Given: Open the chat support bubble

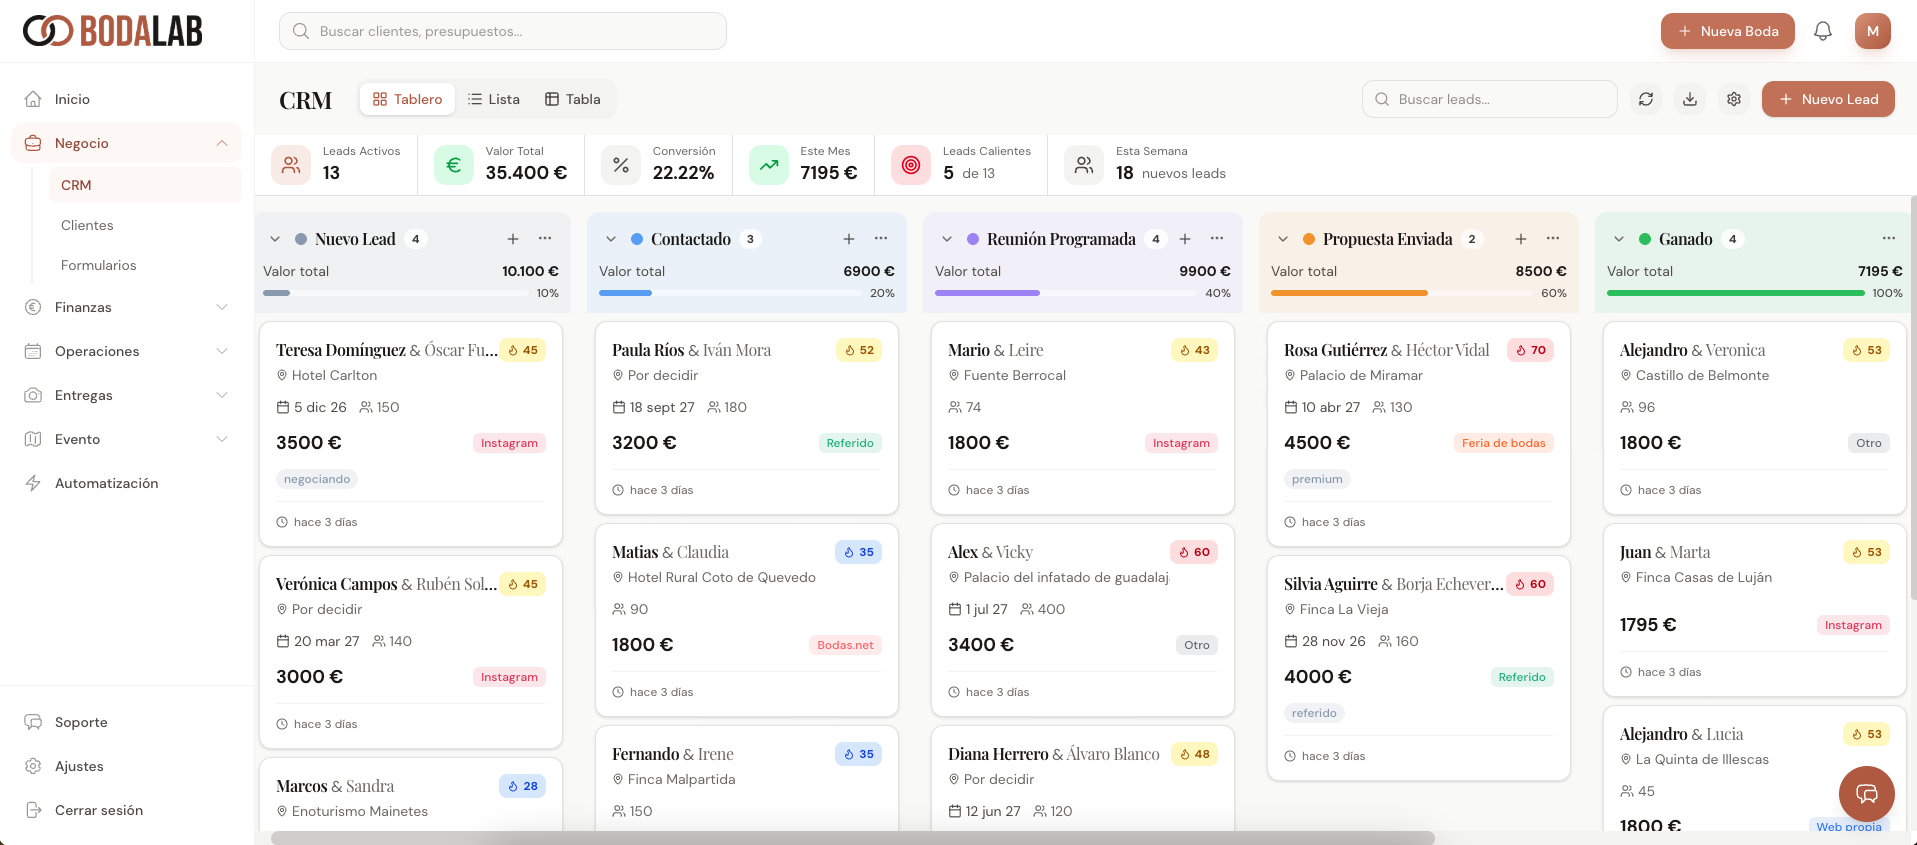Looking at the screenshot, I should (x=1867, y=794).
